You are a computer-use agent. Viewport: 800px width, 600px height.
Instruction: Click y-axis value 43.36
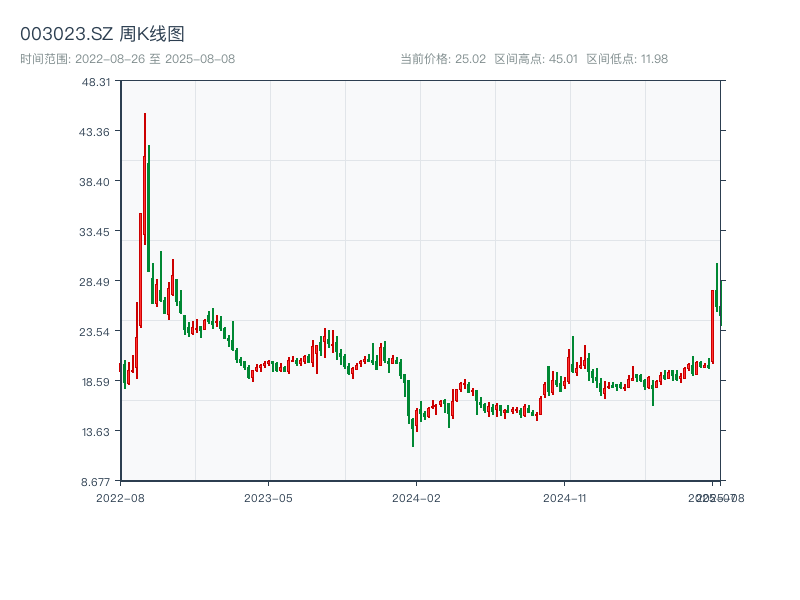click(94, 132)
